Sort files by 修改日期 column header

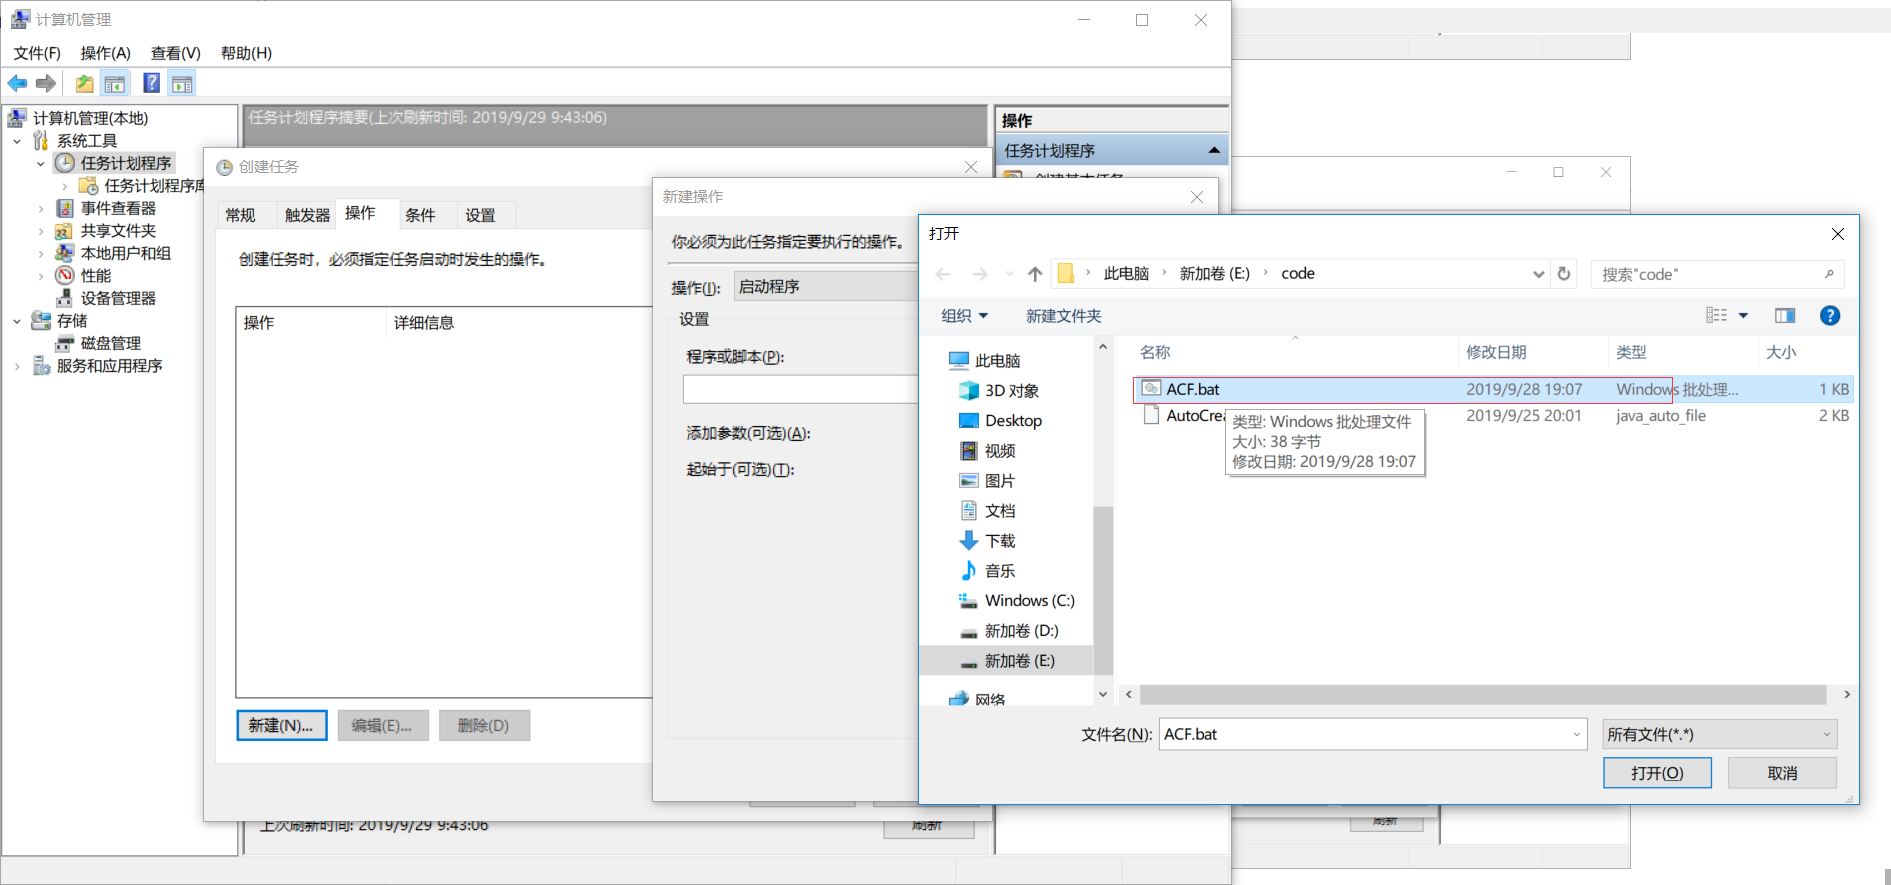coord(1496,352)
